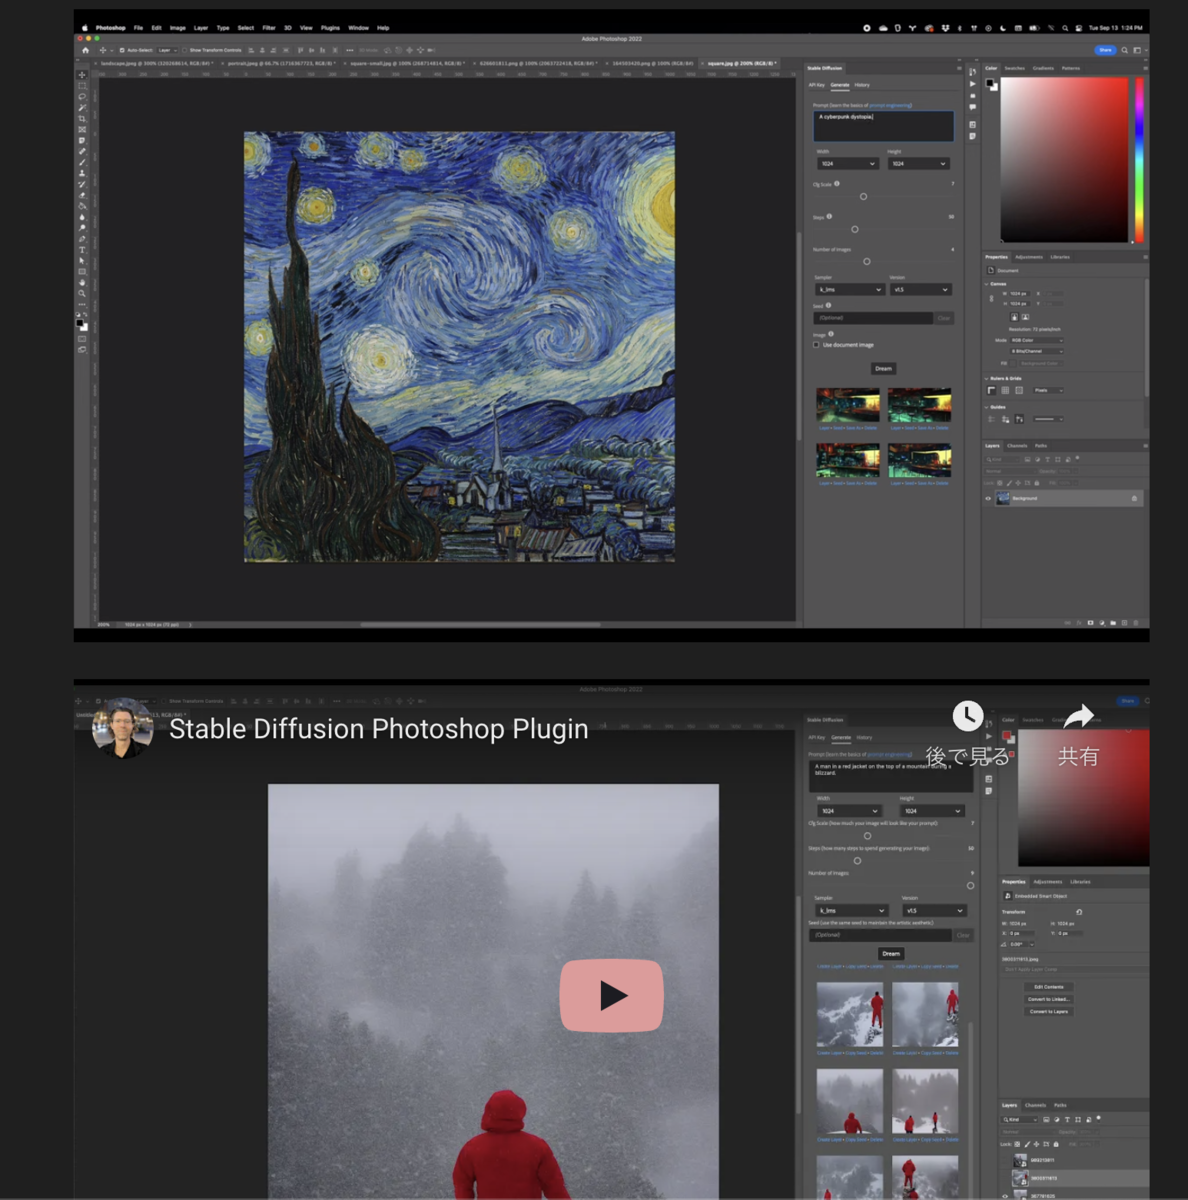
Task: Click the 'A cyberpunk dystopia' prompt field
Action: click(x=883, y=125)
